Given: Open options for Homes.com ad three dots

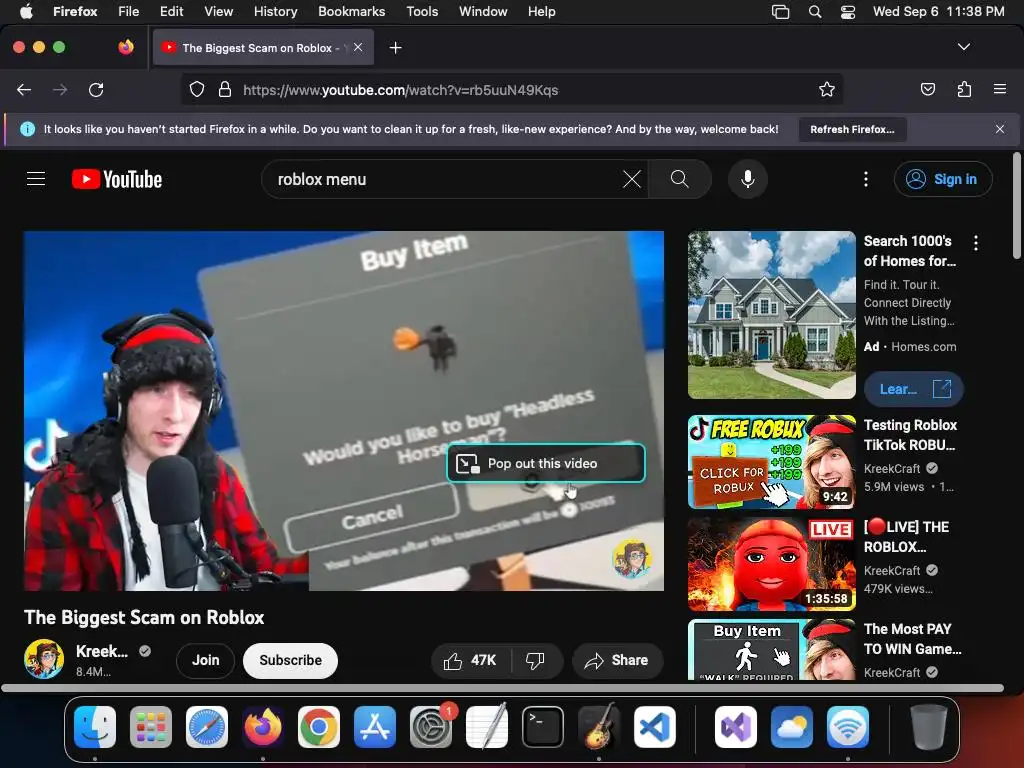Looking at the screenshot, I should [976, 243].
